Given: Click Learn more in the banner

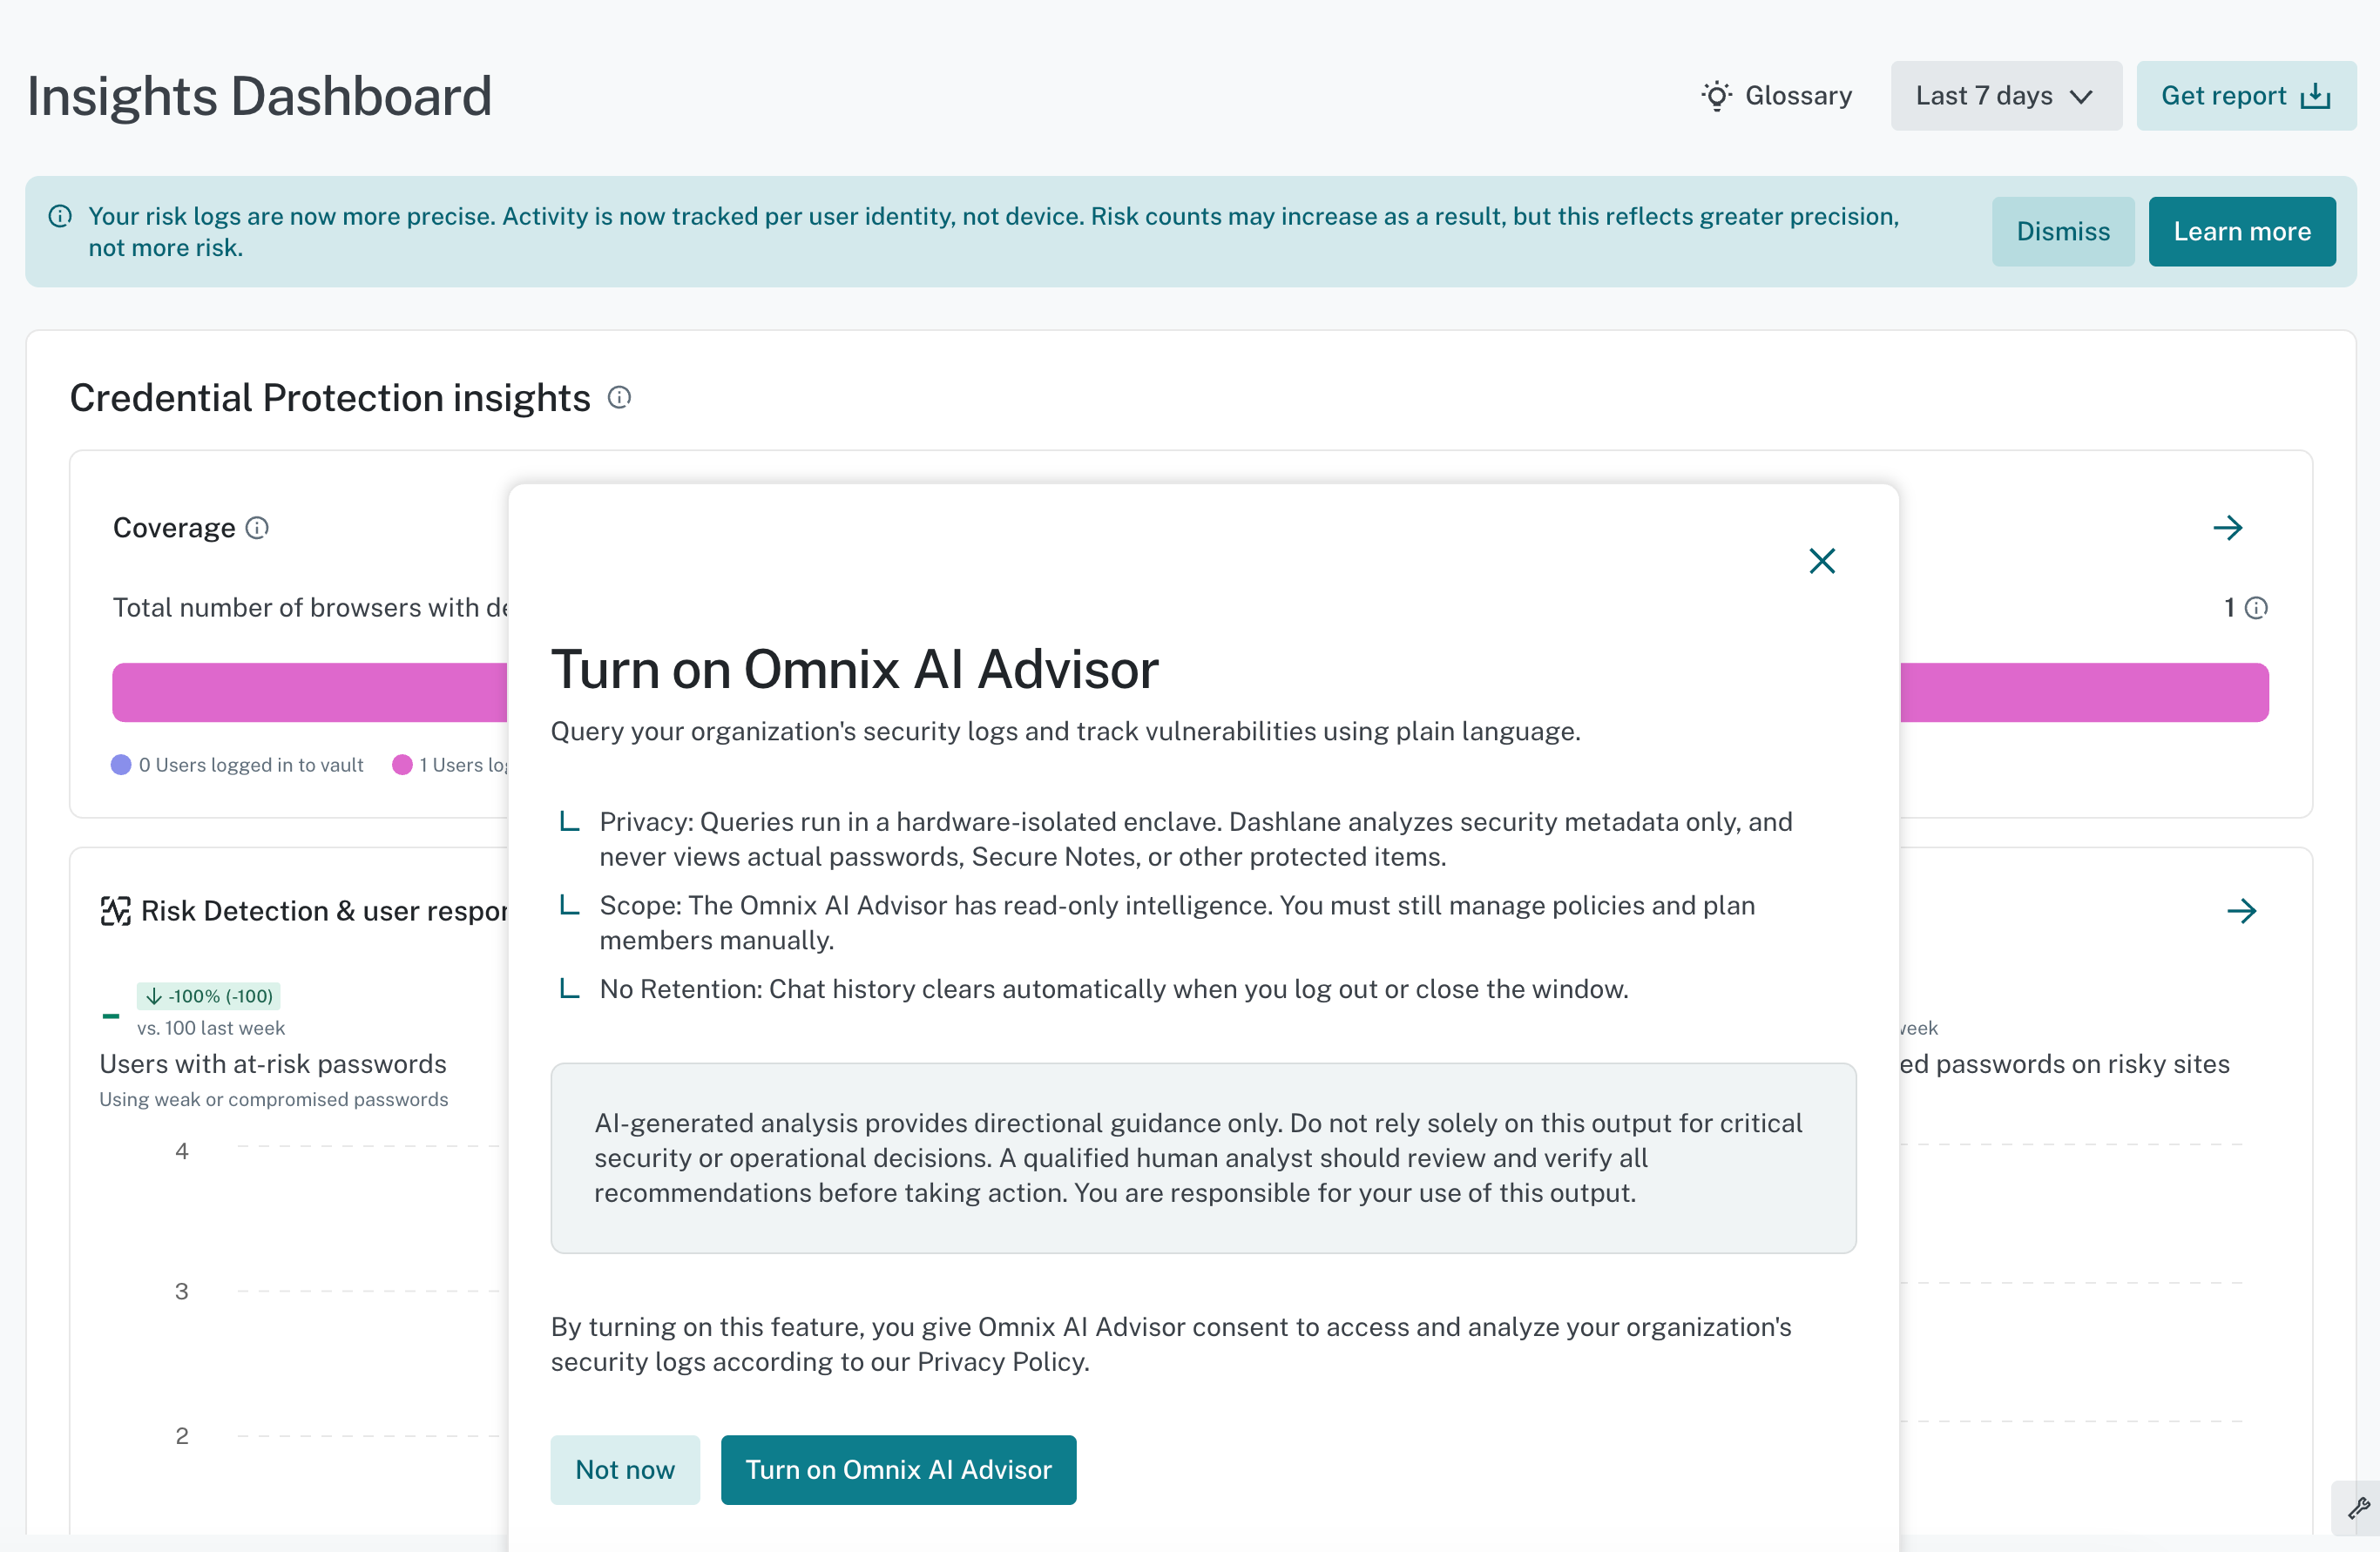Looking at the screenshot, I should click(2242, 231).
